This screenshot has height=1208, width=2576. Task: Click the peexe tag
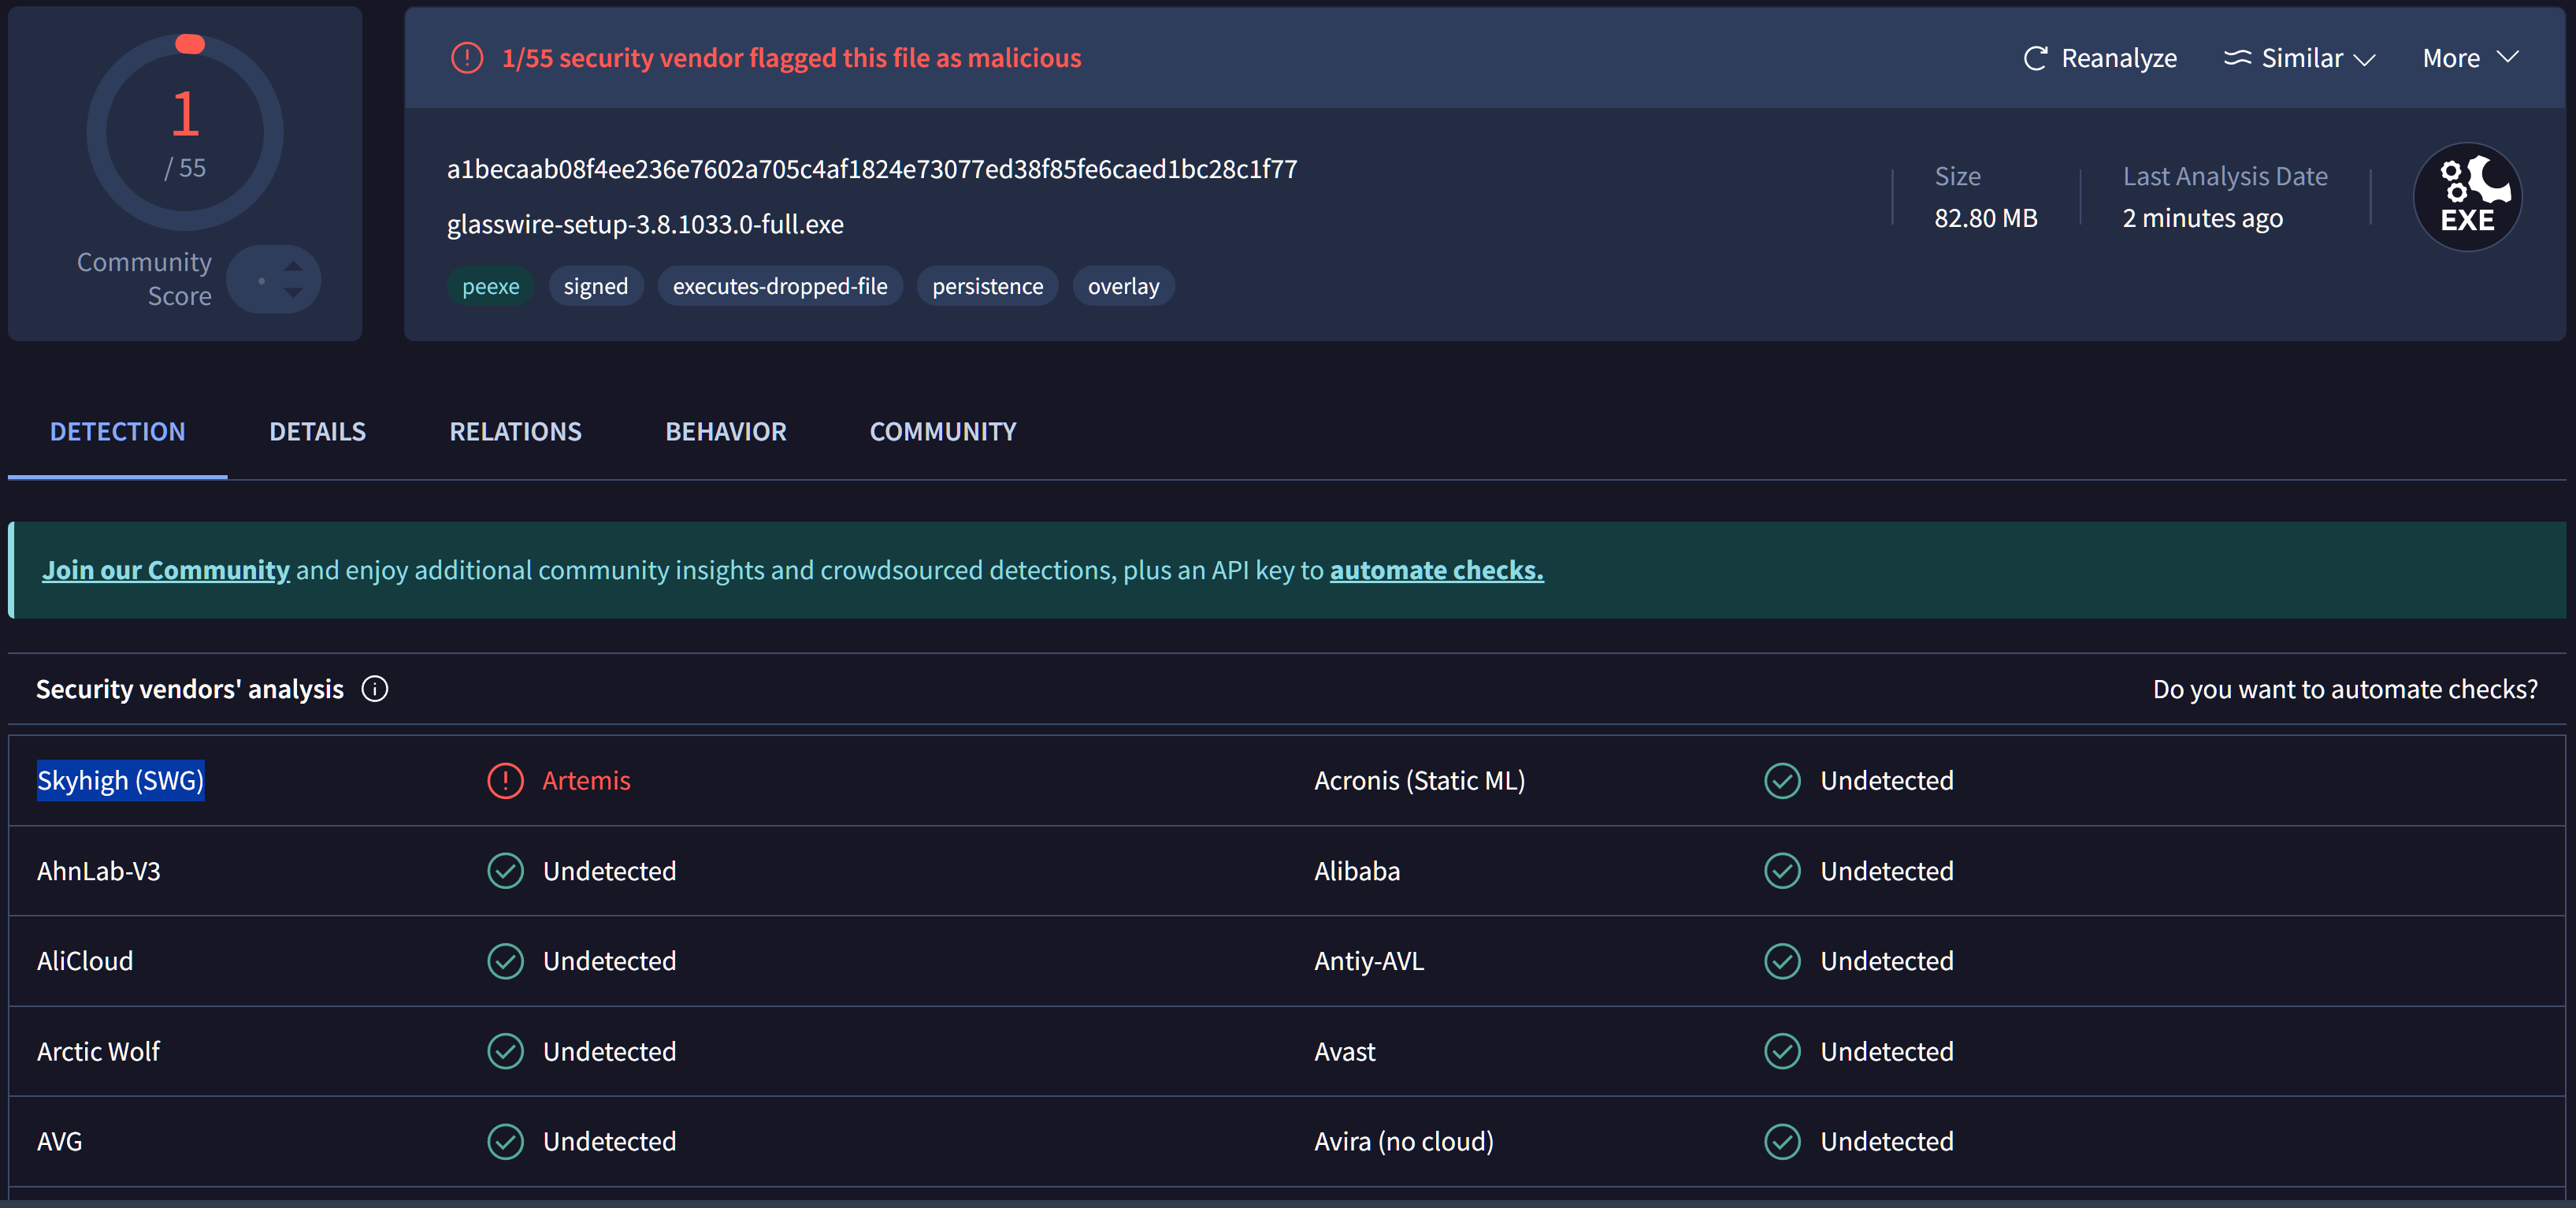491,286
